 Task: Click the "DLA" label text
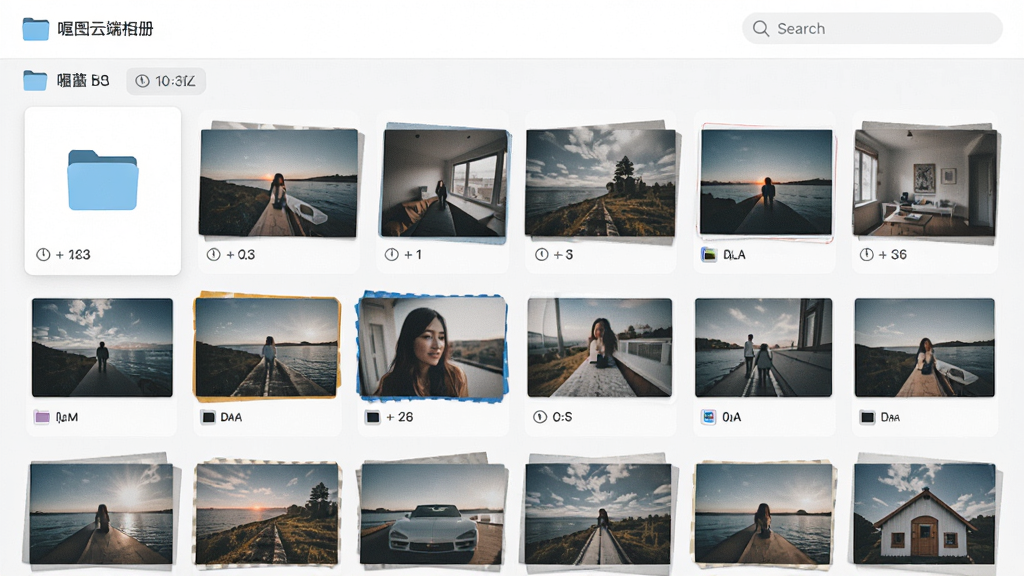(x=734, y=255)
